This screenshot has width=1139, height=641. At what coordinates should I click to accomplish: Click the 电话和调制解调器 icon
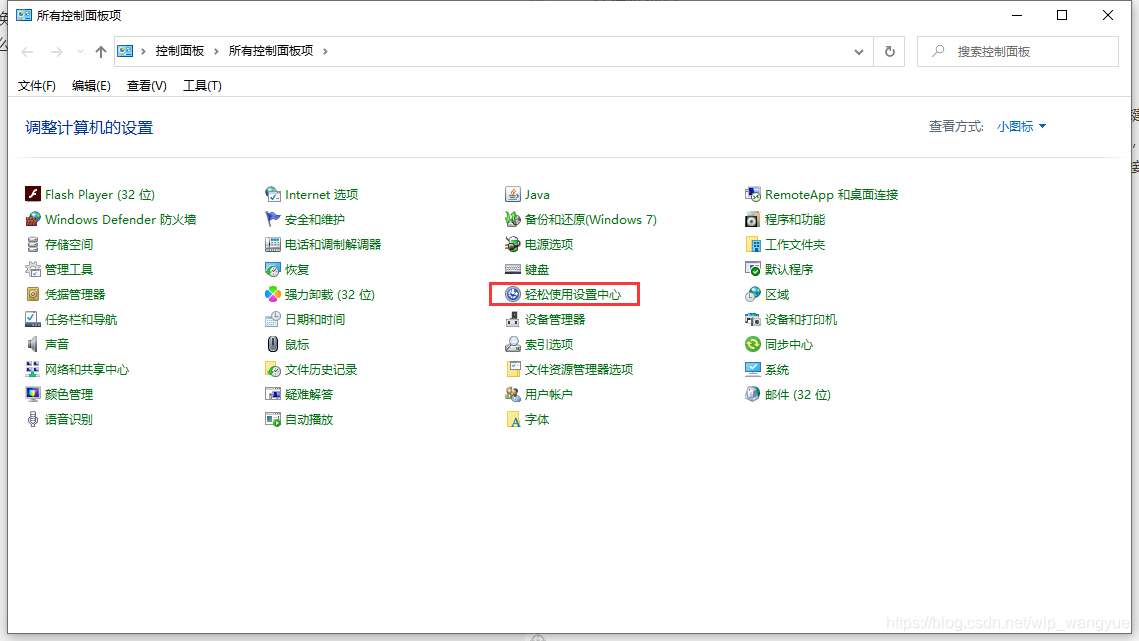pos(272,244)
